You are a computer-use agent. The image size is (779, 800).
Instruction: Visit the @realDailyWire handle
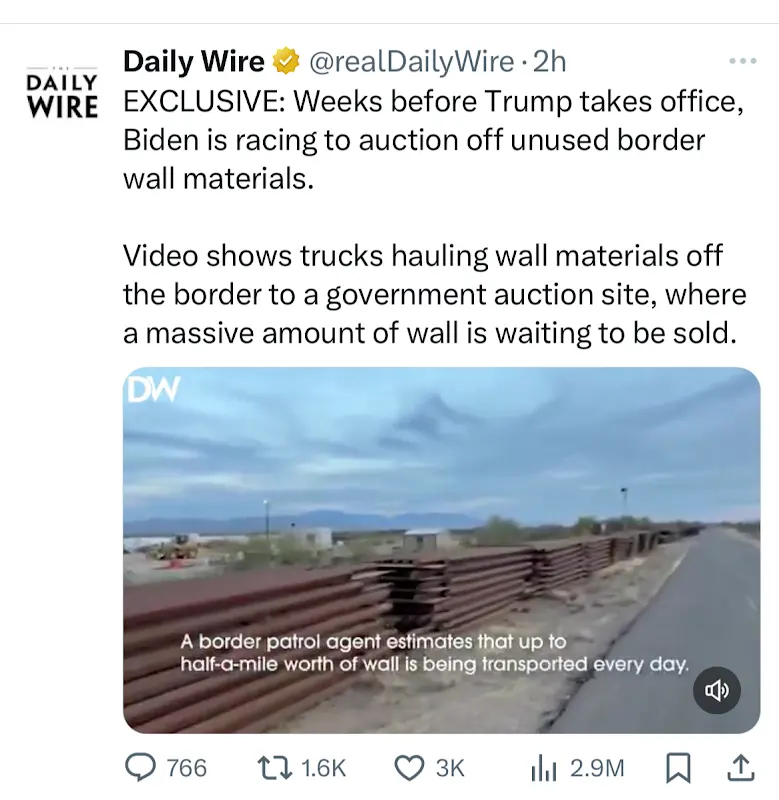(411, 62)
